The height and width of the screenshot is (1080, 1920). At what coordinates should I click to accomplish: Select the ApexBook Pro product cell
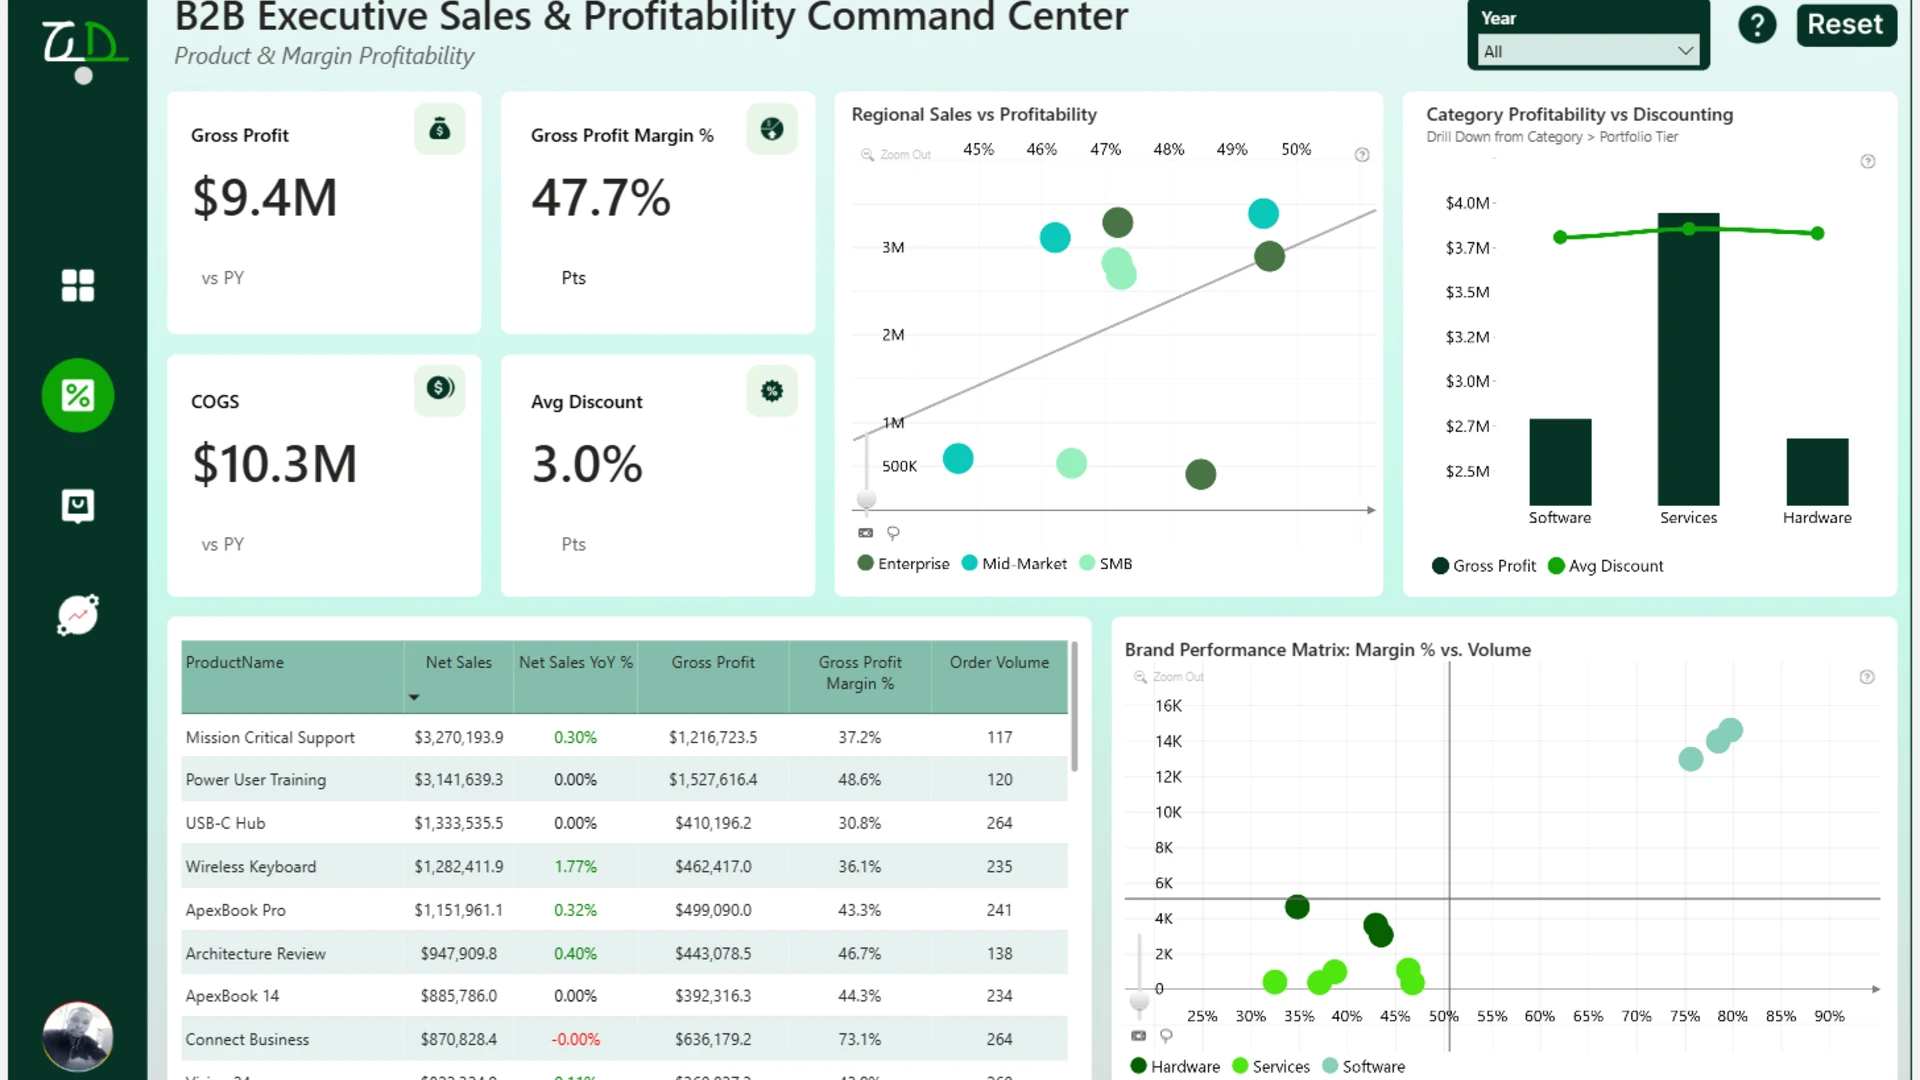click(x=236, y=911)
